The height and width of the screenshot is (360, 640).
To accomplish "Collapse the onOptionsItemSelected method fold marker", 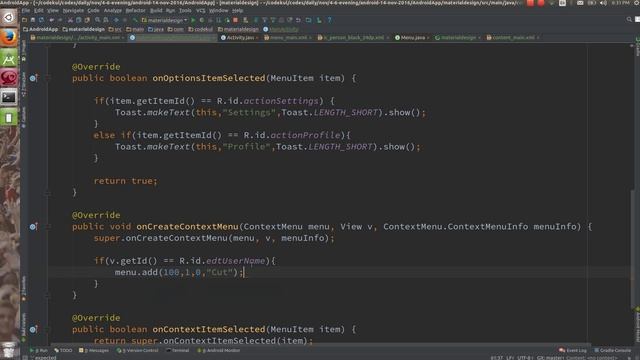I will coord(47,78).
